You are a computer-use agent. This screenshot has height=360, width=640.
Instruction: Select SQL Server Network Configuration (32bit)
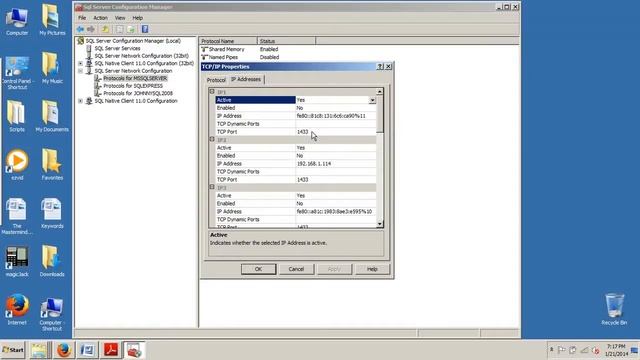click(142, 56)
